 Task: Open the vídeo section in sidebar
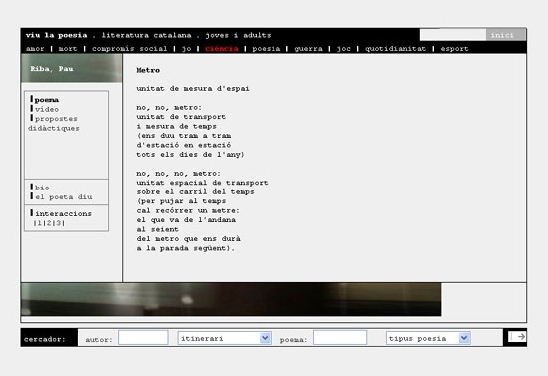[46, 109]
